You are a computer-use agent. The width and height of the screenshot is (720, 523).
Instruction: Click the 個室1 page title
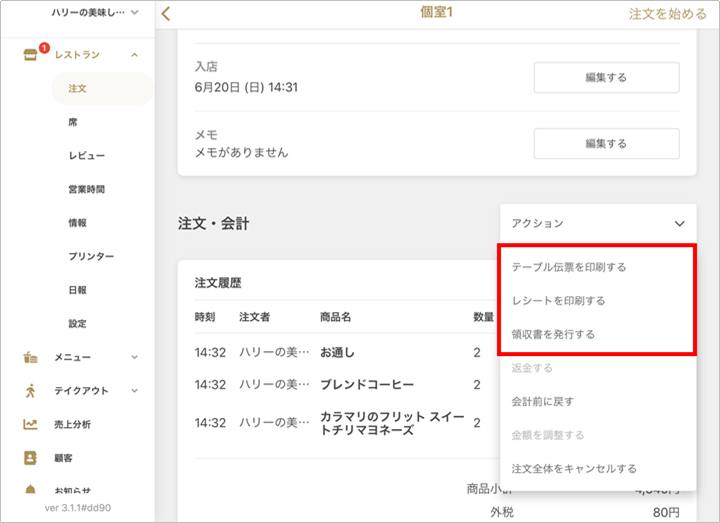click(x=436, y=12)
